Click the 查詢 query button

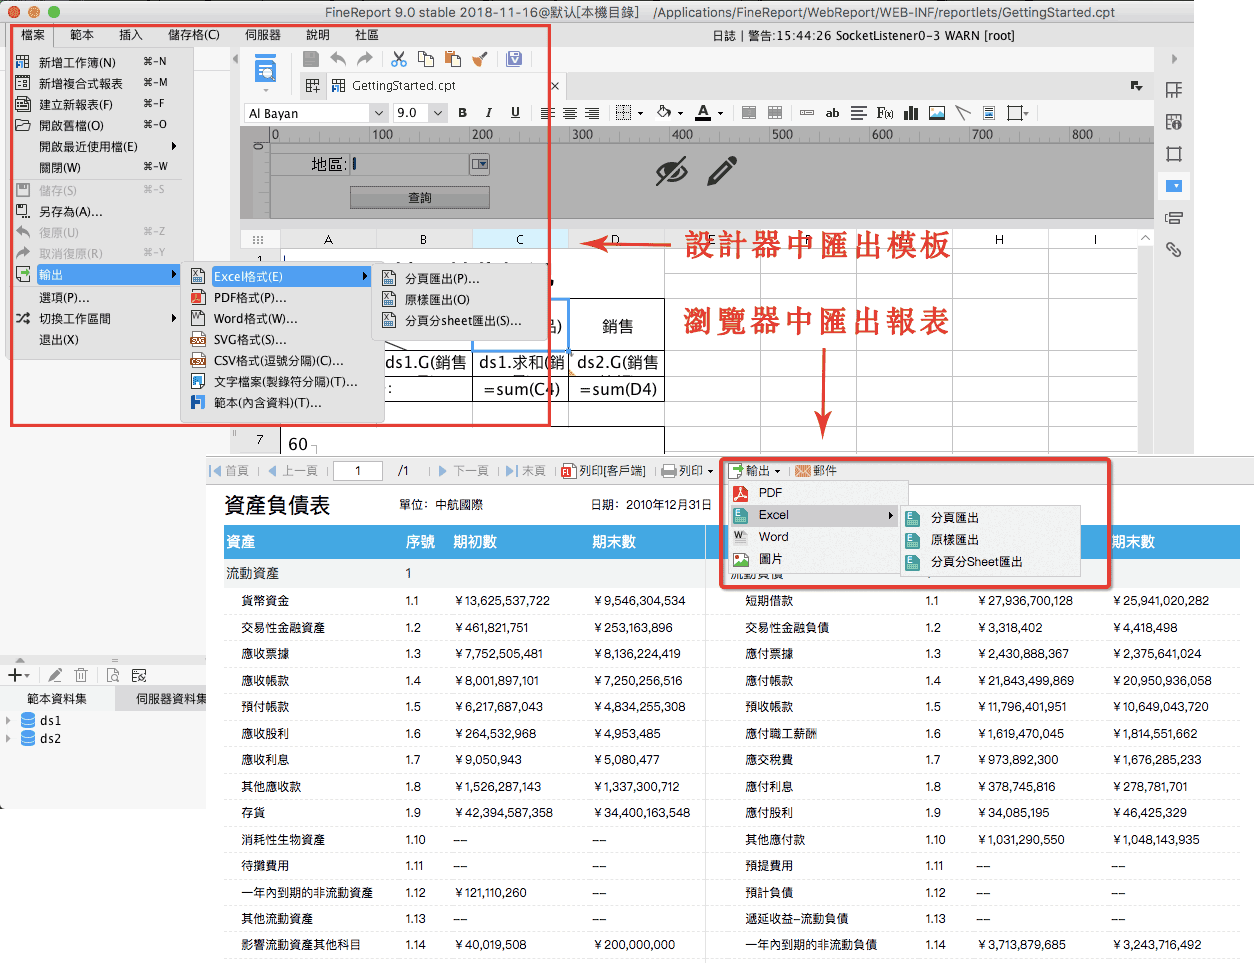click(x=420, y=198)
